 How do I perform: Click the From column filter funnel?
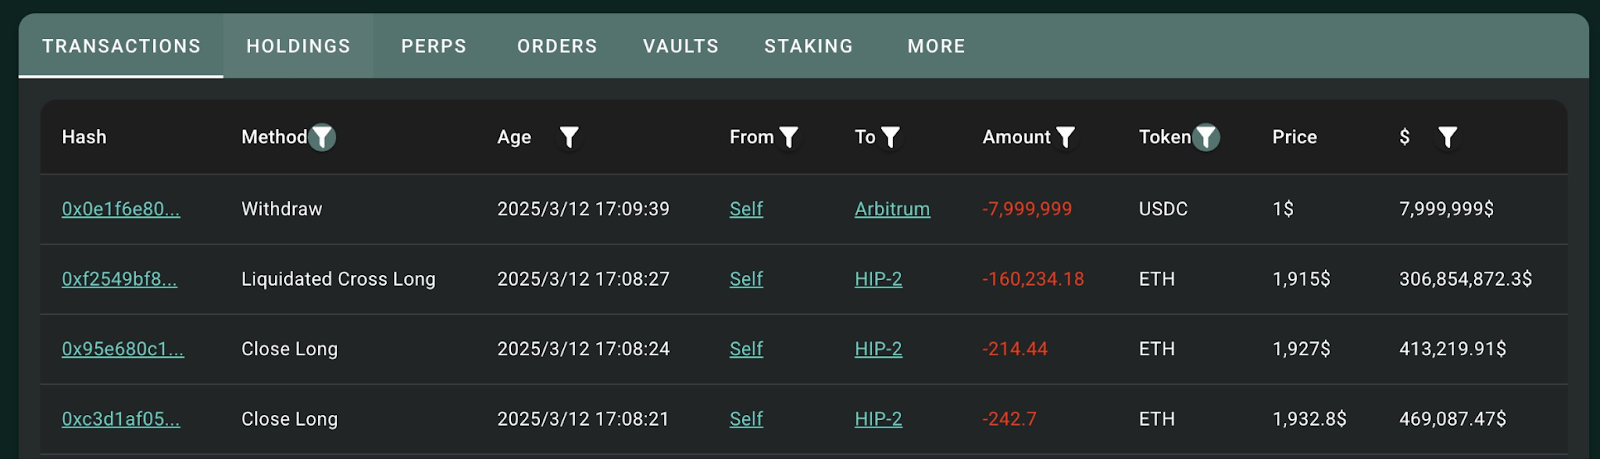(789, 137)
